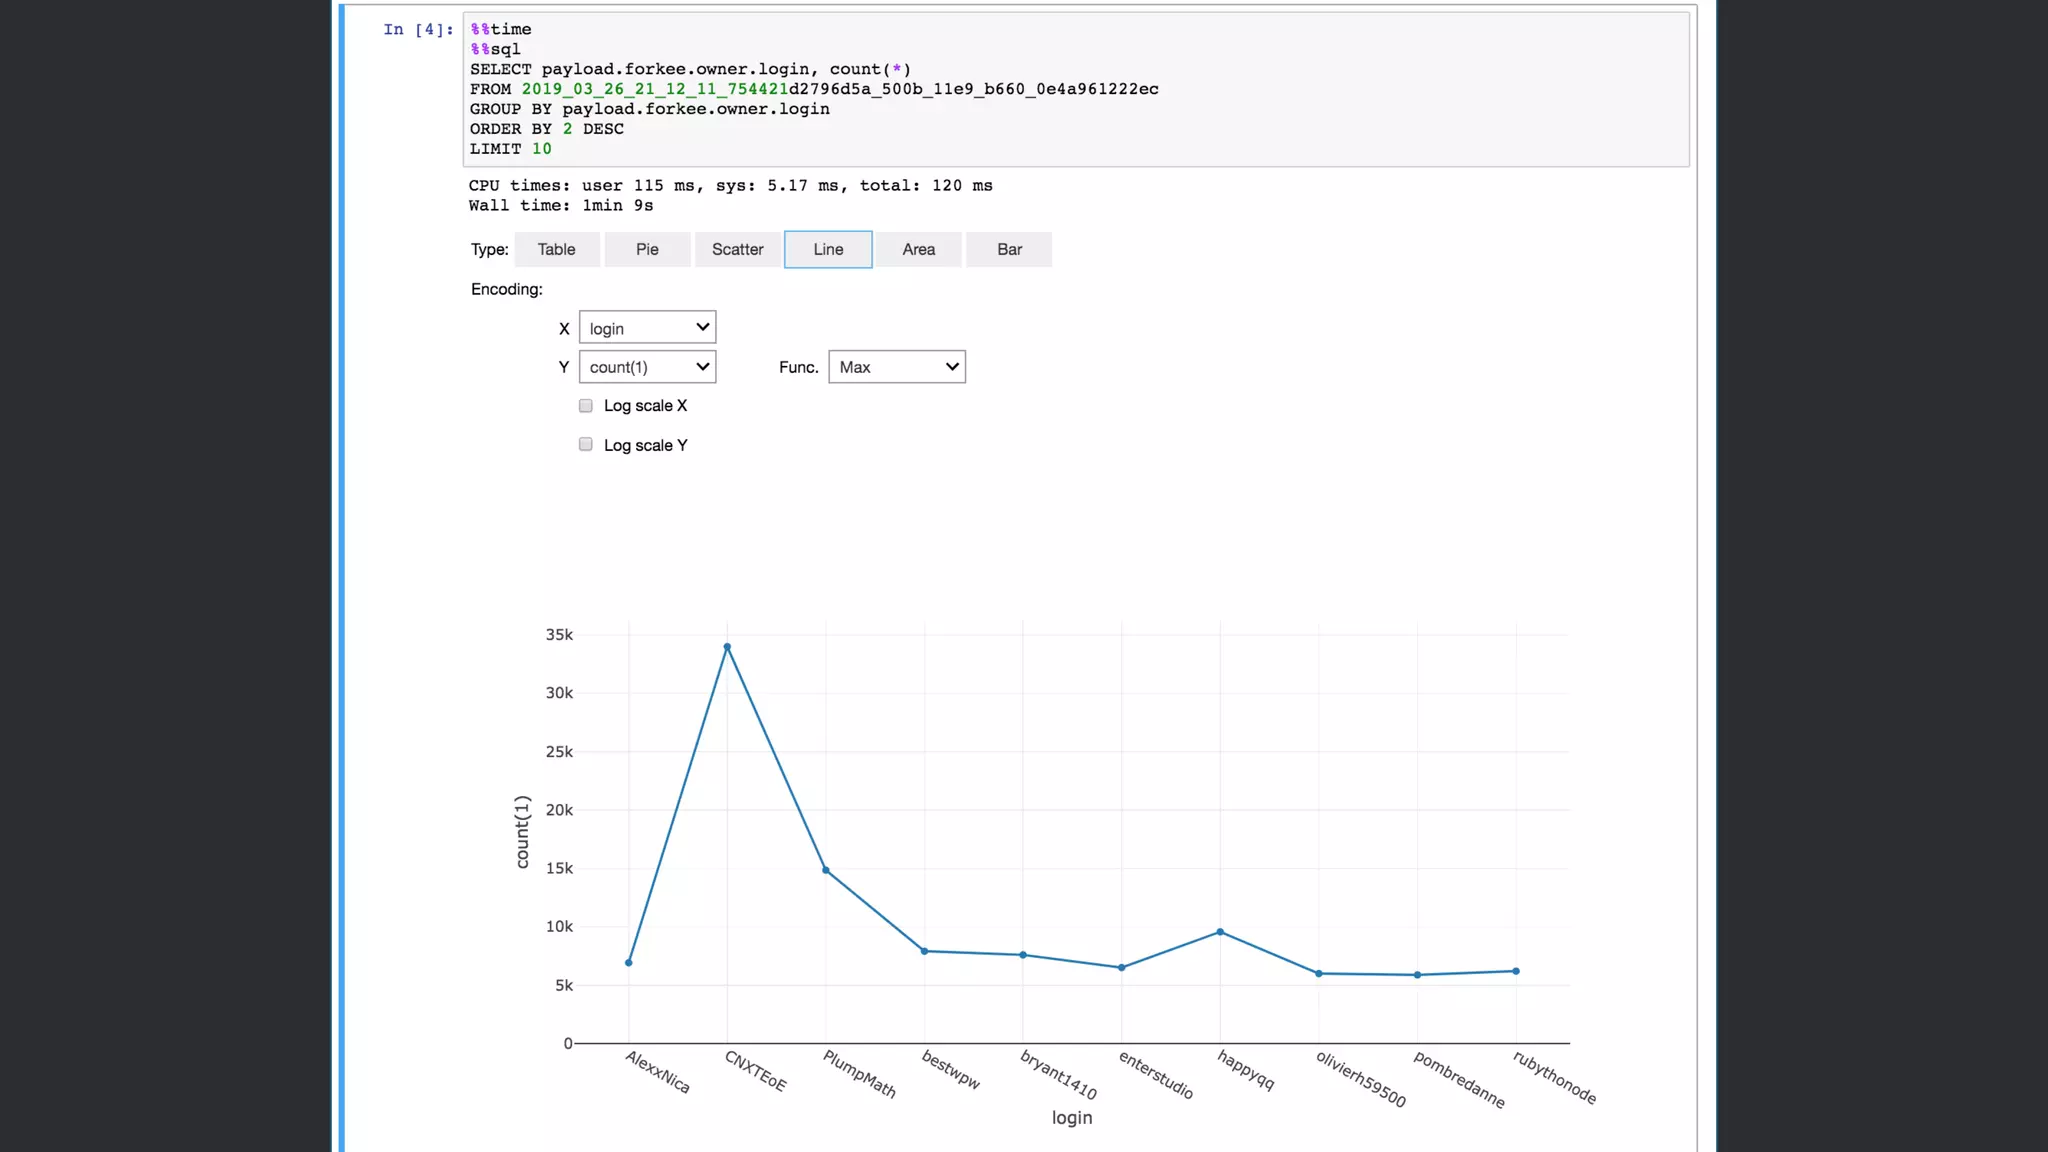Enable Log scale Y checkbox
Image resolution: width=2048 pixels, height=1152 pixels.
point(586,445)
